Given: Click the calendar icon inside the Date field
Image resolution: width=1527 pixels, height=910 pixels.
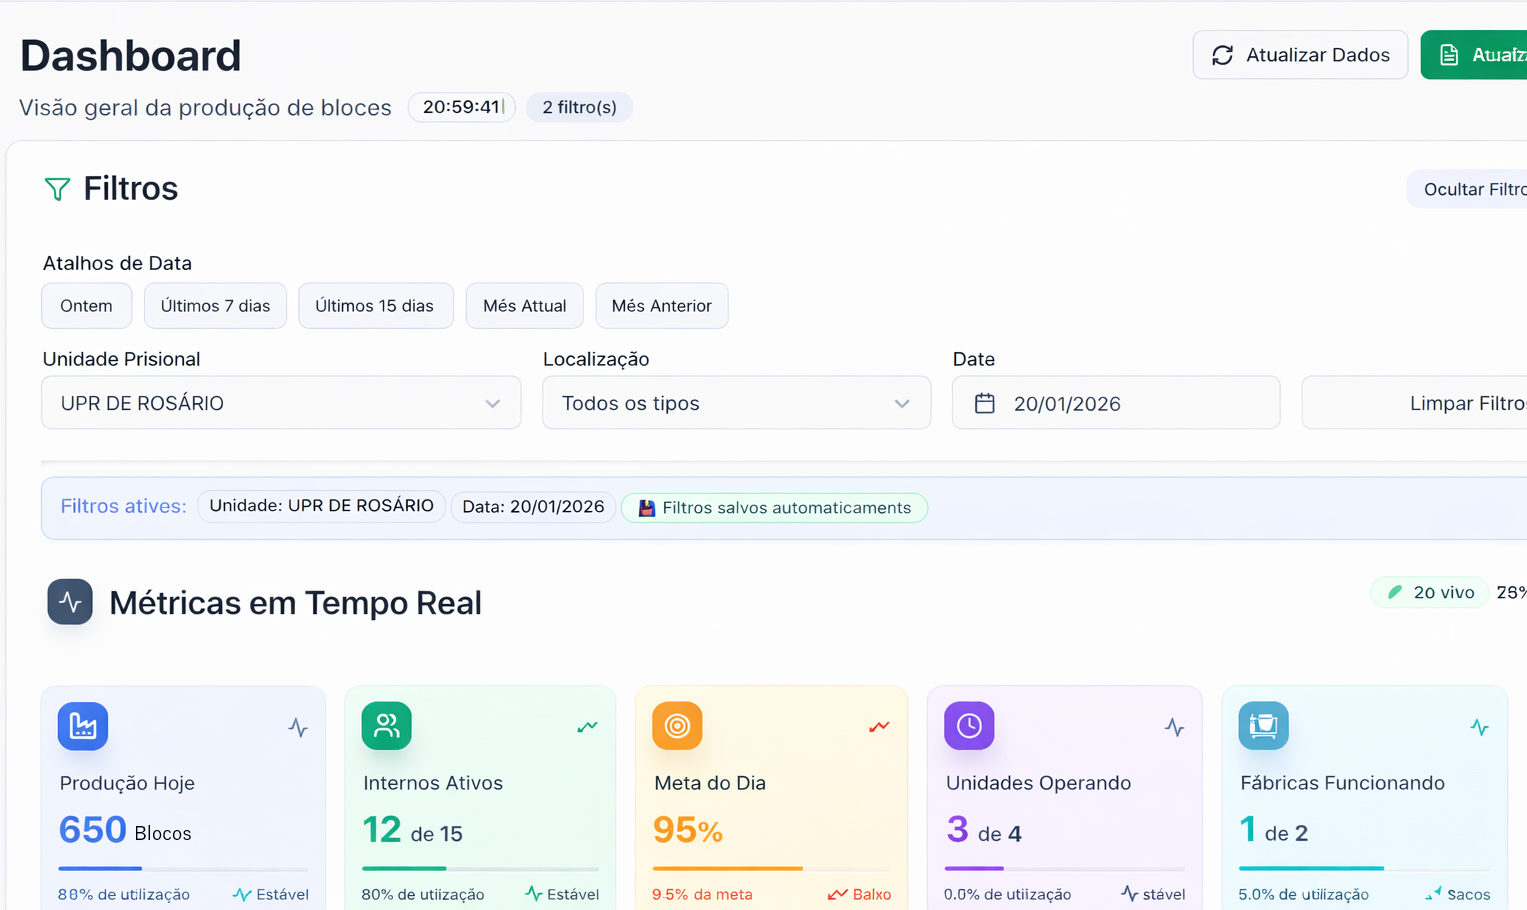Looking at the screenshot, I should 986,402.
